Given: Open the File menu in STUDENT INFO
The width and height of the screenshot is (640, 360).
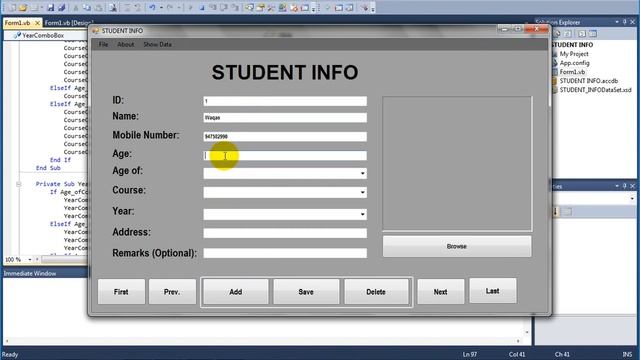Looking at the screenshot, I should (x=103, y=44).
